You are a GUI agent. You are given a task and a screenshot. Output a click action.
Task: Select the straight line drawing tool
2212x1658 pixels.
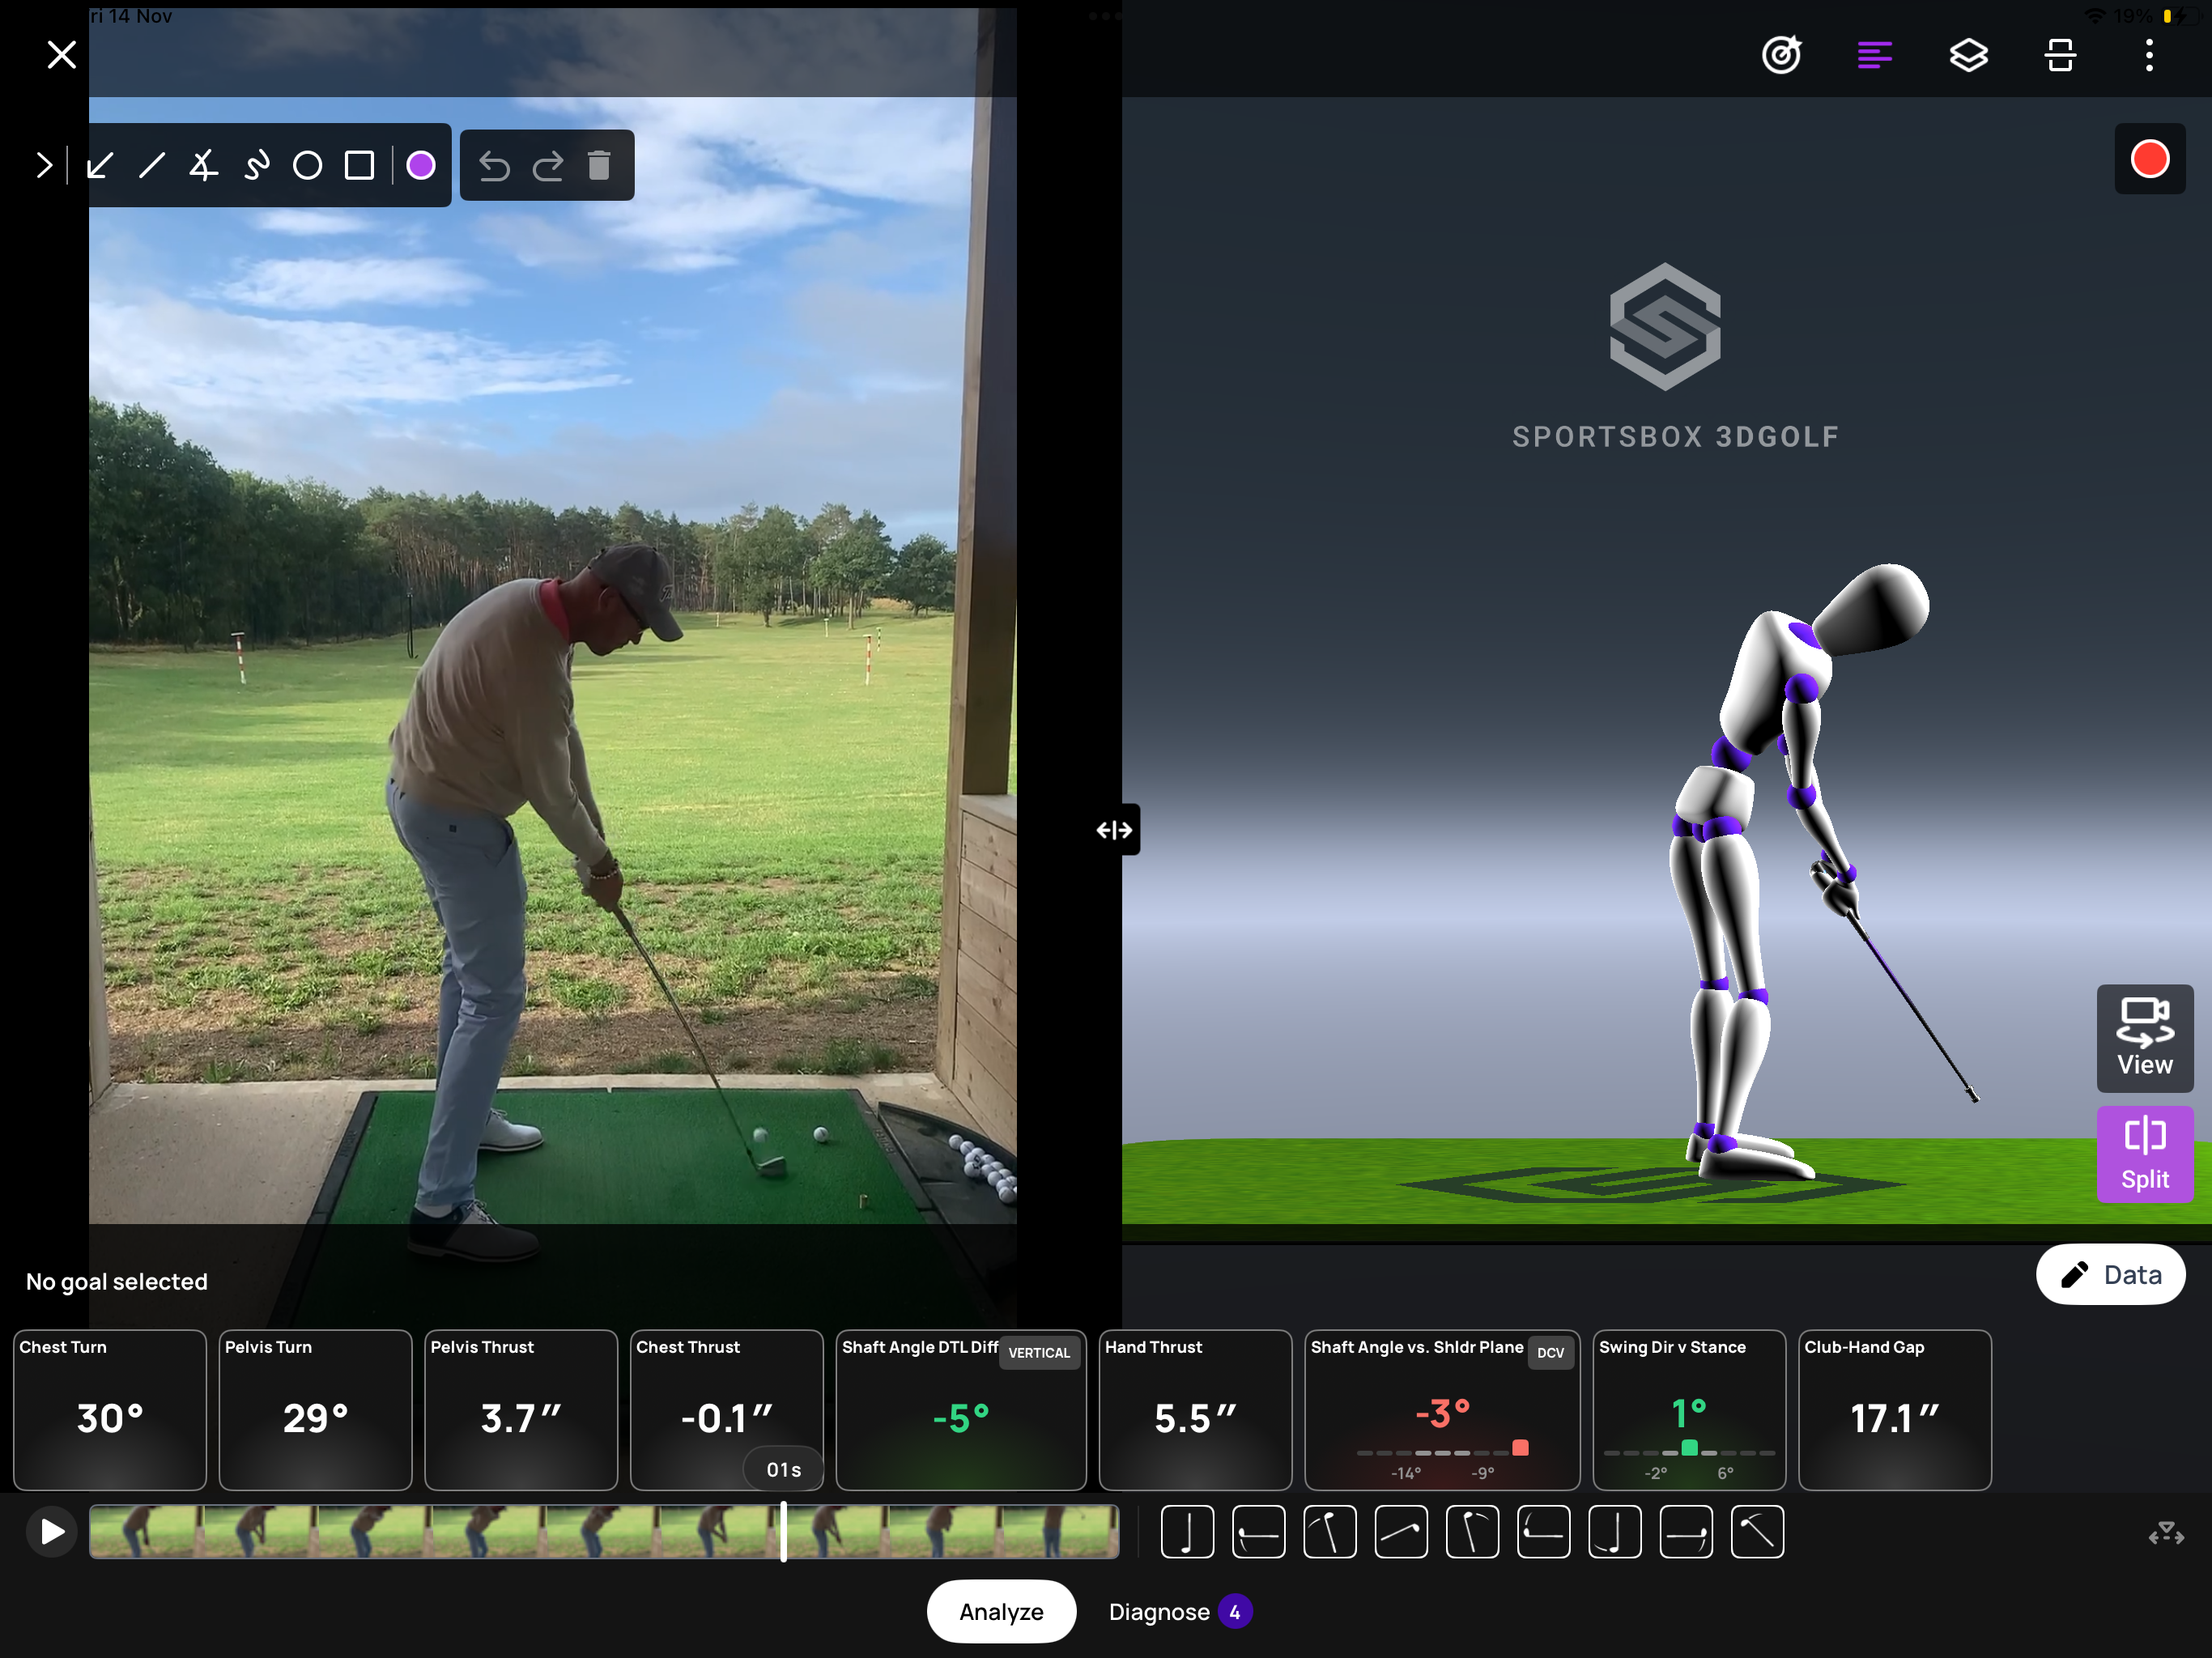click(152, 165)
